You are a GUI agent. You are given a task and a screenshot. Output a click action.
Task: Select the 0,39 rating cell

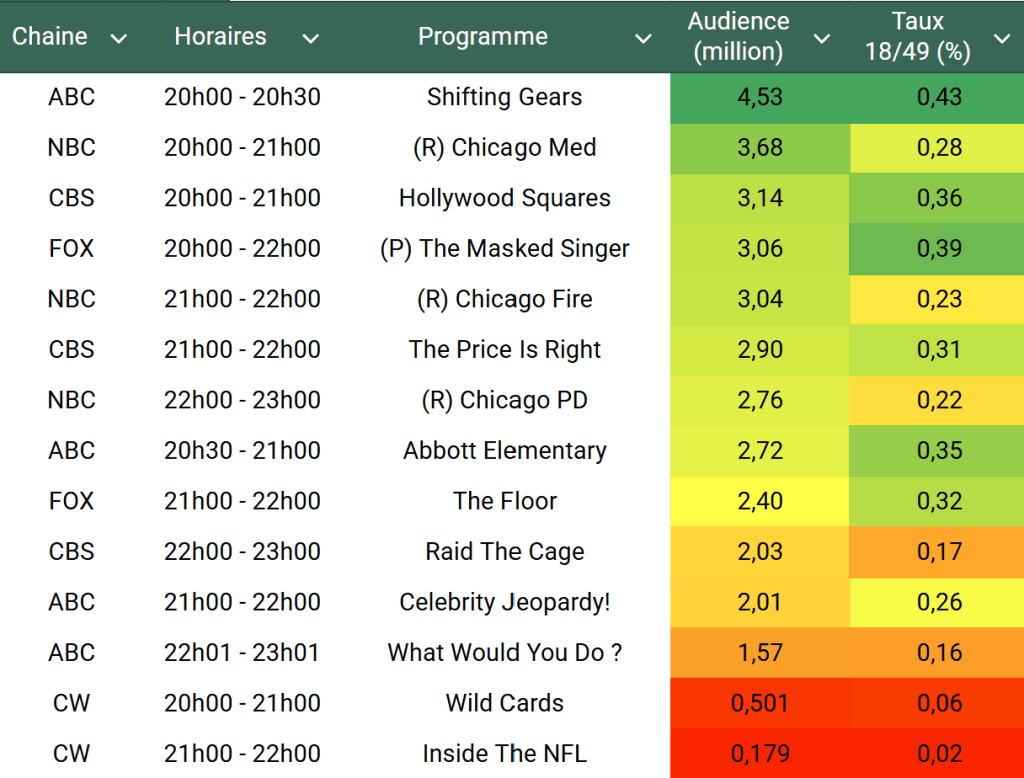pos(939,248)
